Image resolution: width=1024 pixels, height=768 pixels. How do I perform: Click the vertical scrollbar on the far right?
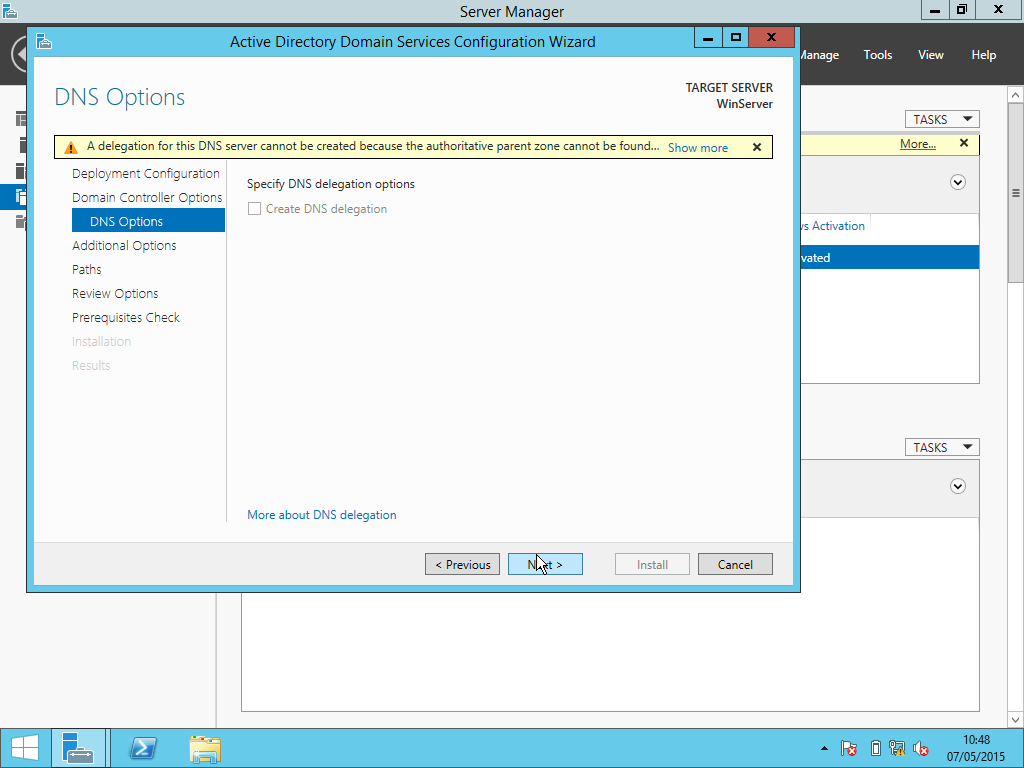tap(1015, 190)
